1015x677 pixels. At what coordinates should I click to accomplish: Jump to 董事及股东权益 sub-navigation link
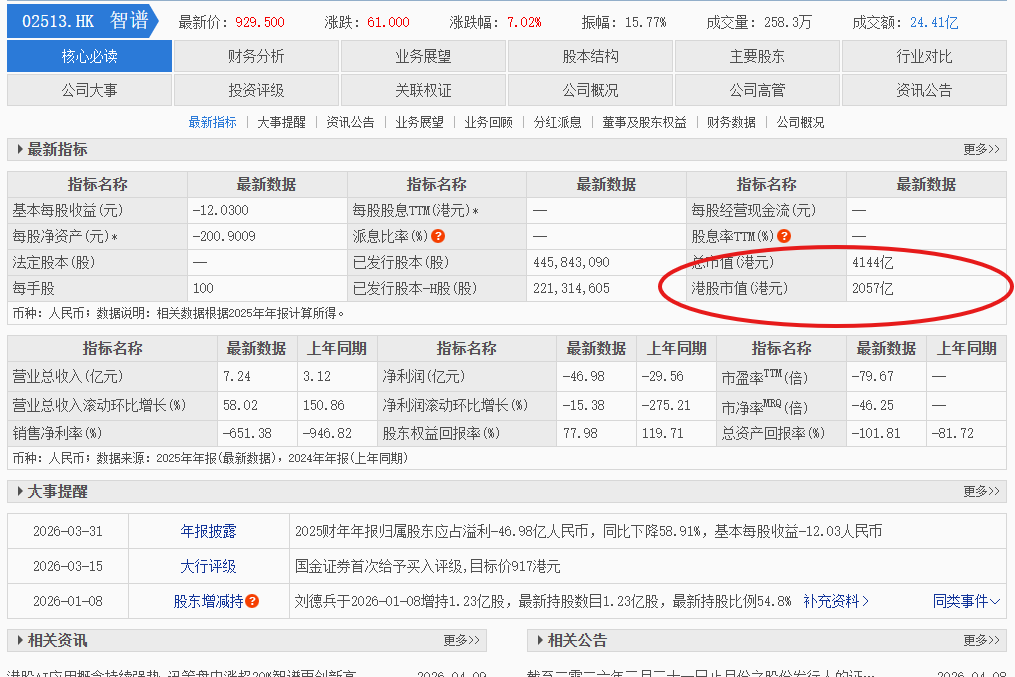(644, 122)
